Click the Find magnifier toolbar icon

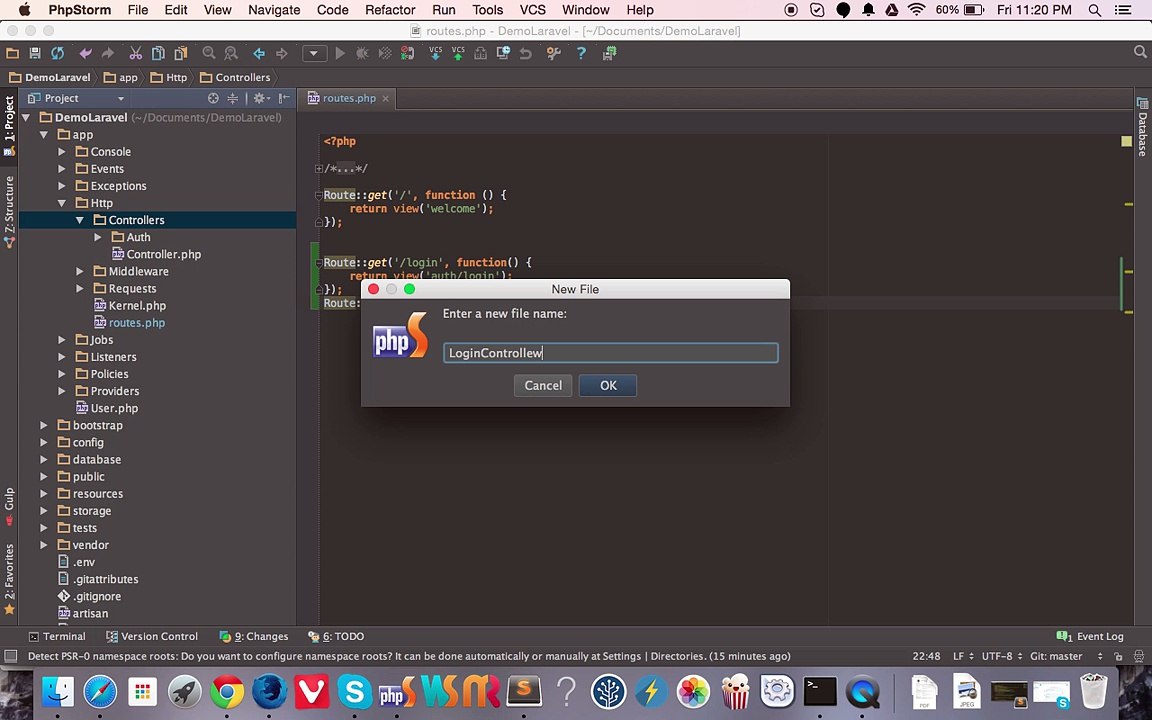pos(209,53)
